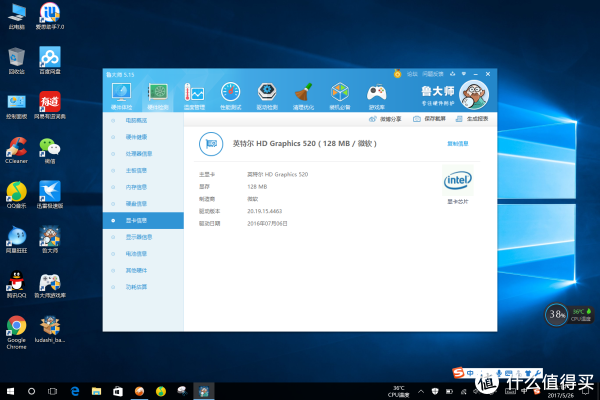Screen dimensions: 600x400
Task: Select 硬件检测 hardware detection tab
Action: pyautogui.click(x=158, y=96)
